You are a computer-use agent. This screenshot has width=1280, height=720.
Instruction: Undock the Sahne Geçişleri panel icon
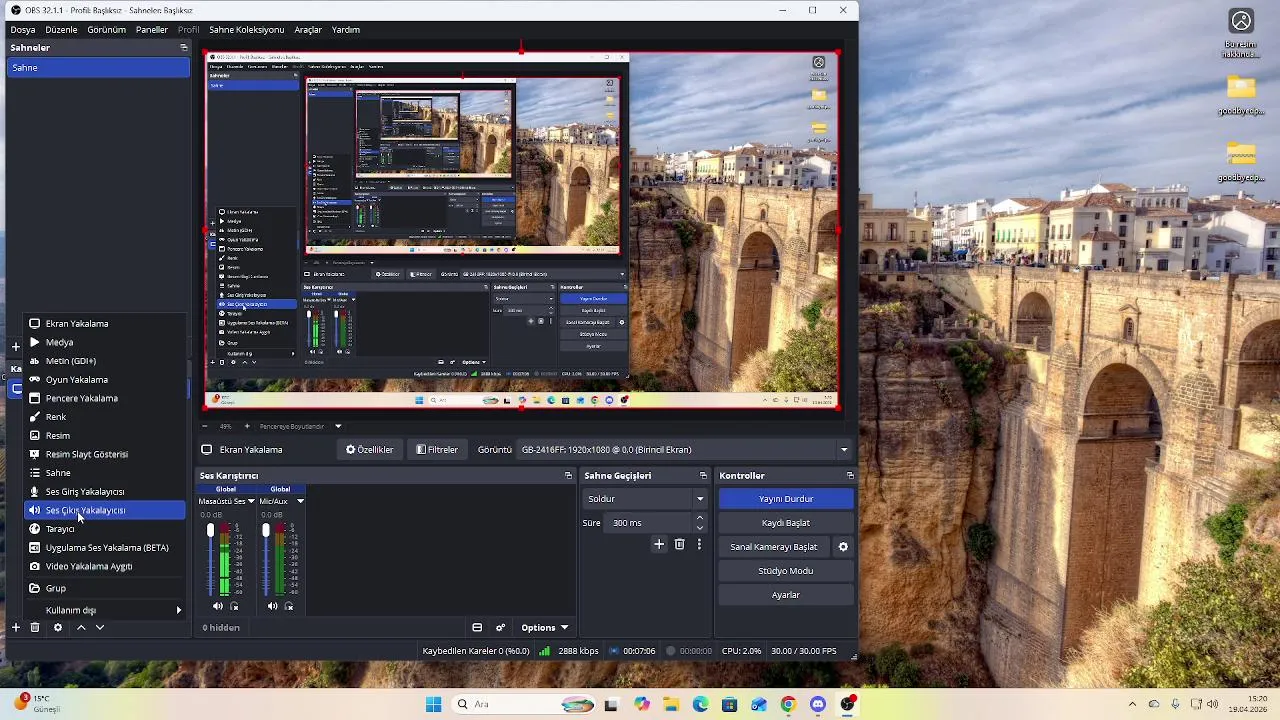coord(703,476)
